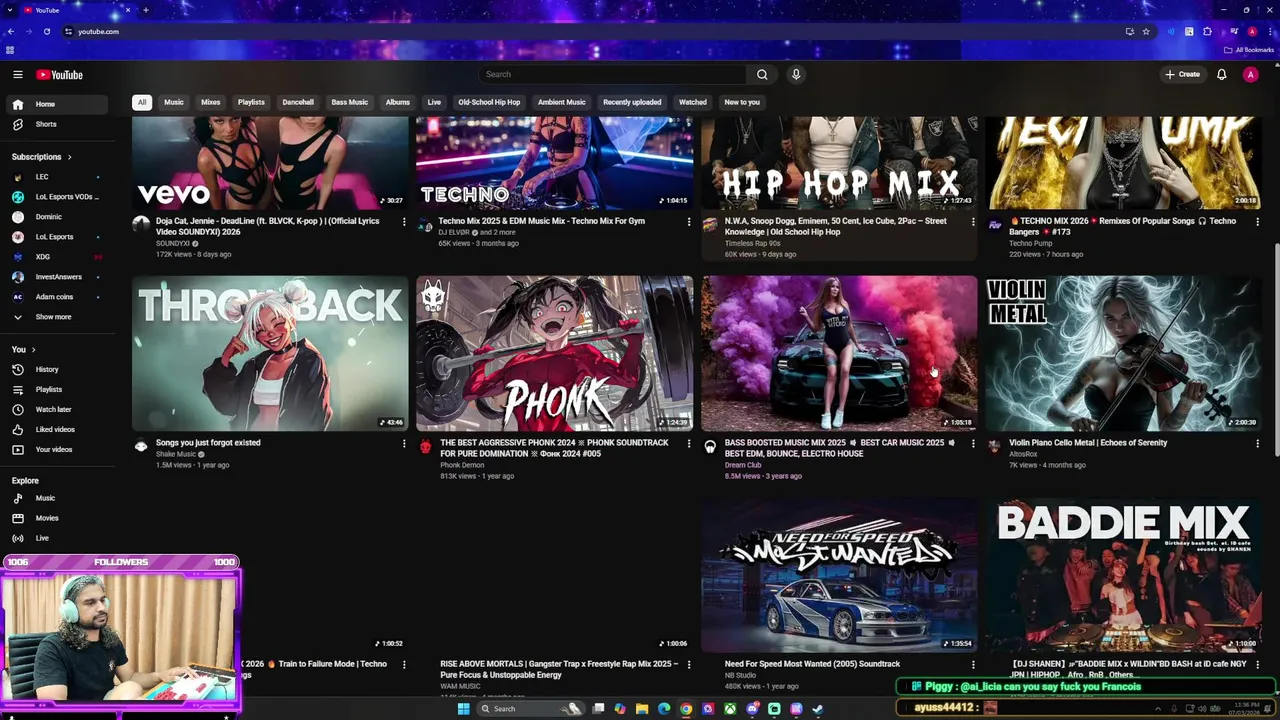The image size is (1280, 720).
Task: Open a new Chrome tab
Action: (x=146, y=10)
